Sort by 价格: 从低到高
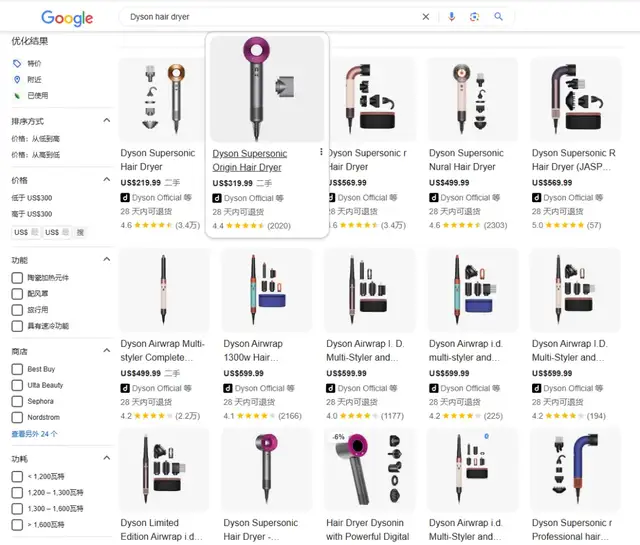 36,139
